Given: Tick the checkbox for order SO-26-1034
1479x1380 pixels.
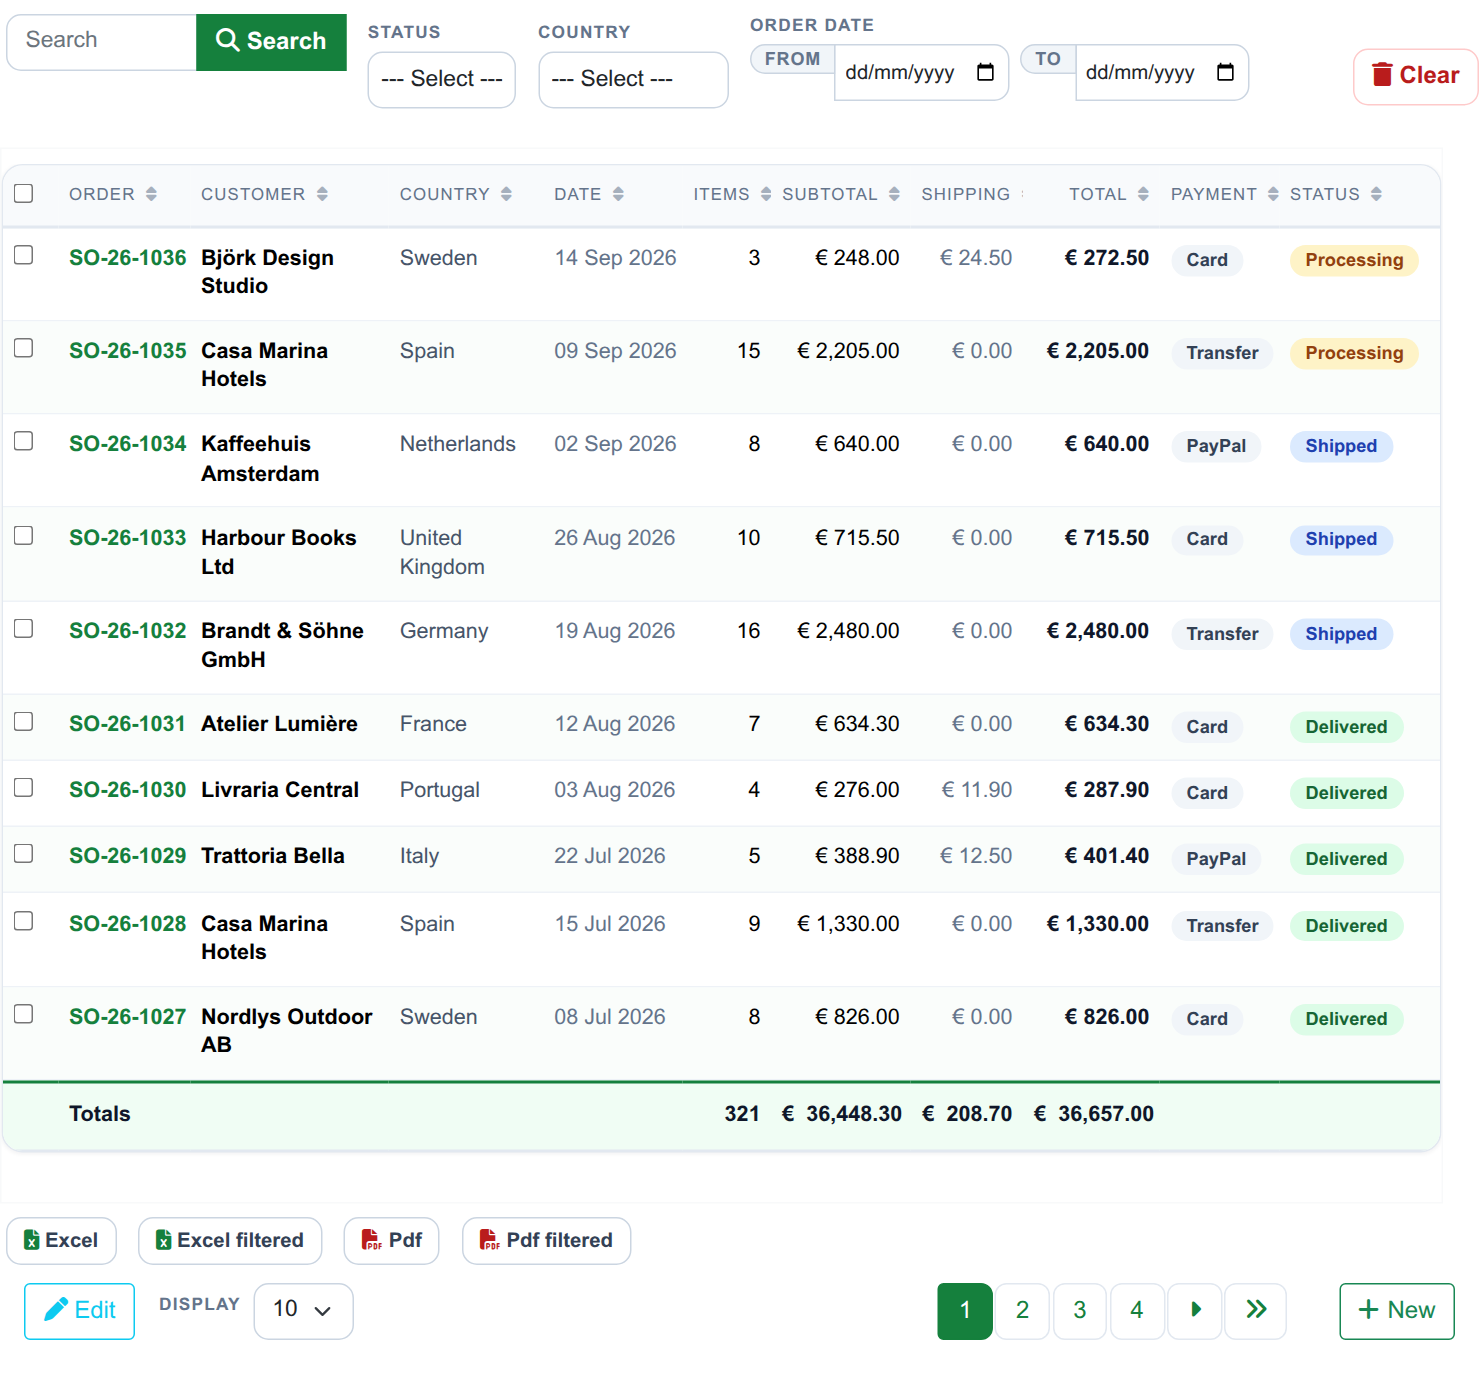Looking at the screenshot, I should point(24,441).
